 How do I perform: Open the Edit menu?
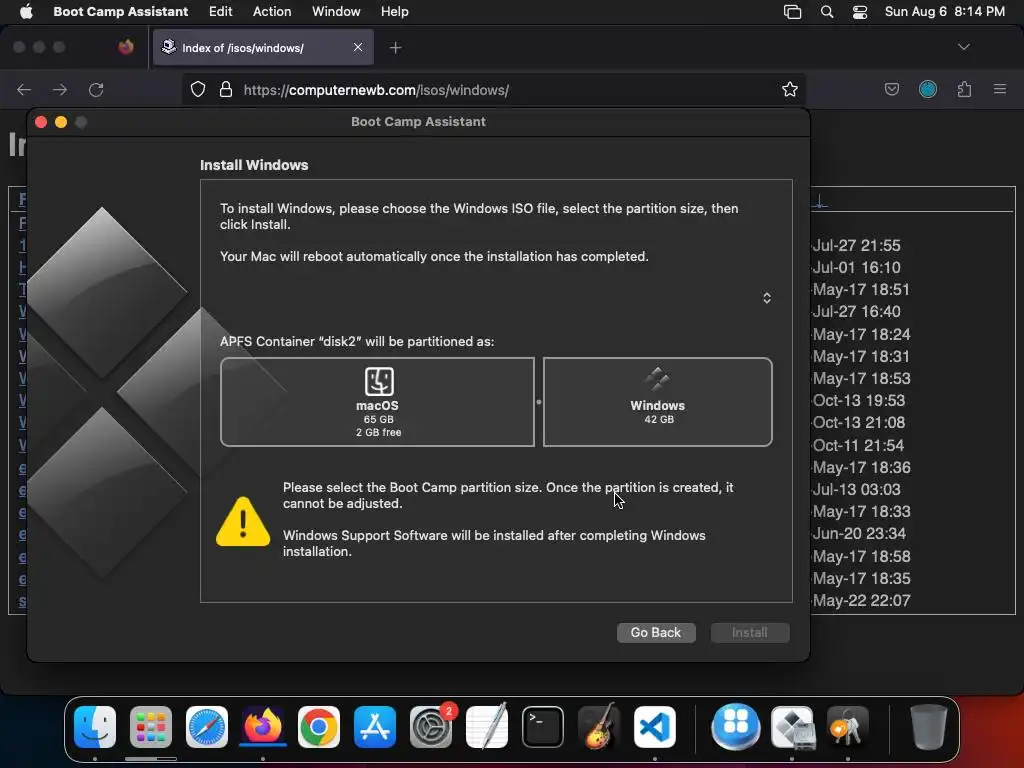[221, 11]
